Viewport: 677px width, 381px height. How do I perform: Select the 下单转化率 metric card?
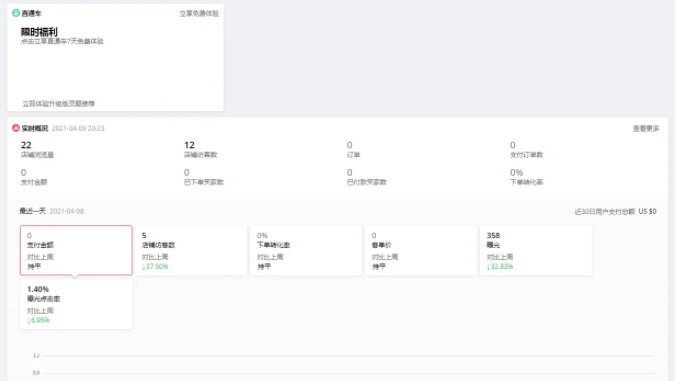pyautogui.click(x=306, y=250)
